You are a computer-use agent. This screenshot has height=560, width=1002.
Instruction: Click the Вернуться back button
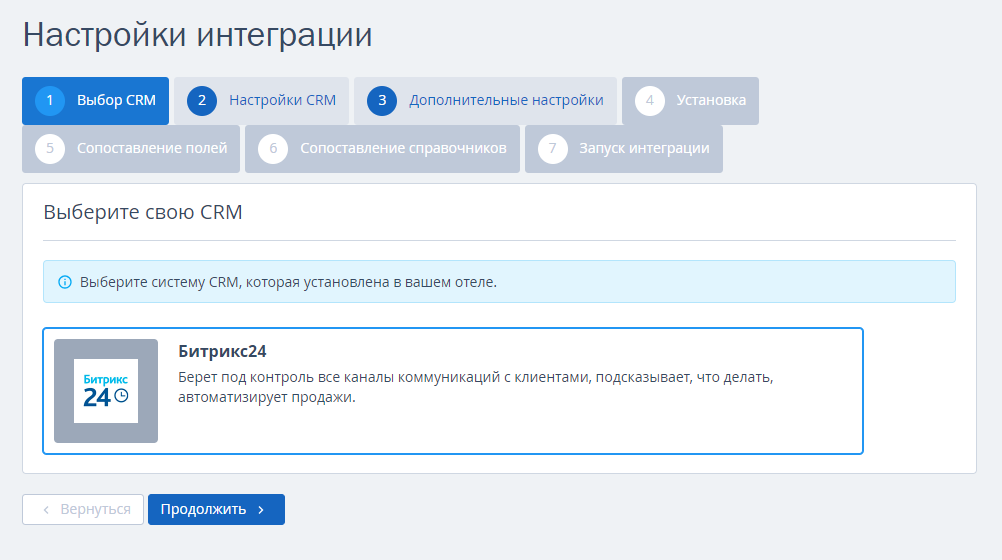coord(83,509)
